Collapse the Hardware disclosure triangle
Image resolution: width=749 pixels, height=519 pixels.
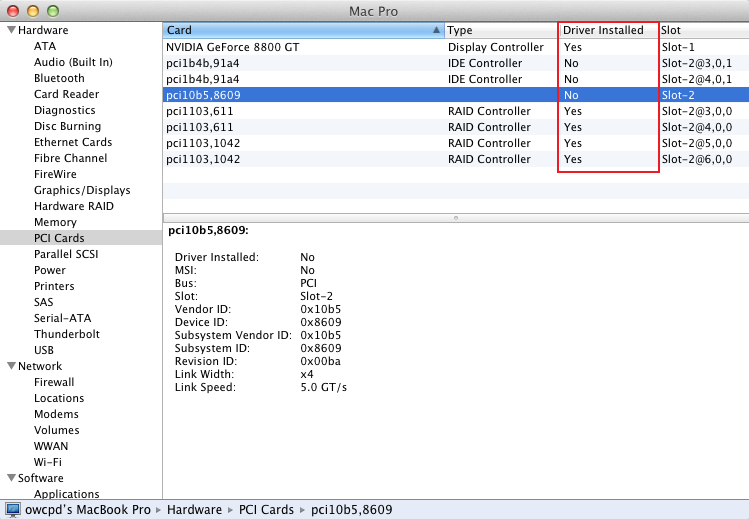(x=10, y=30)
